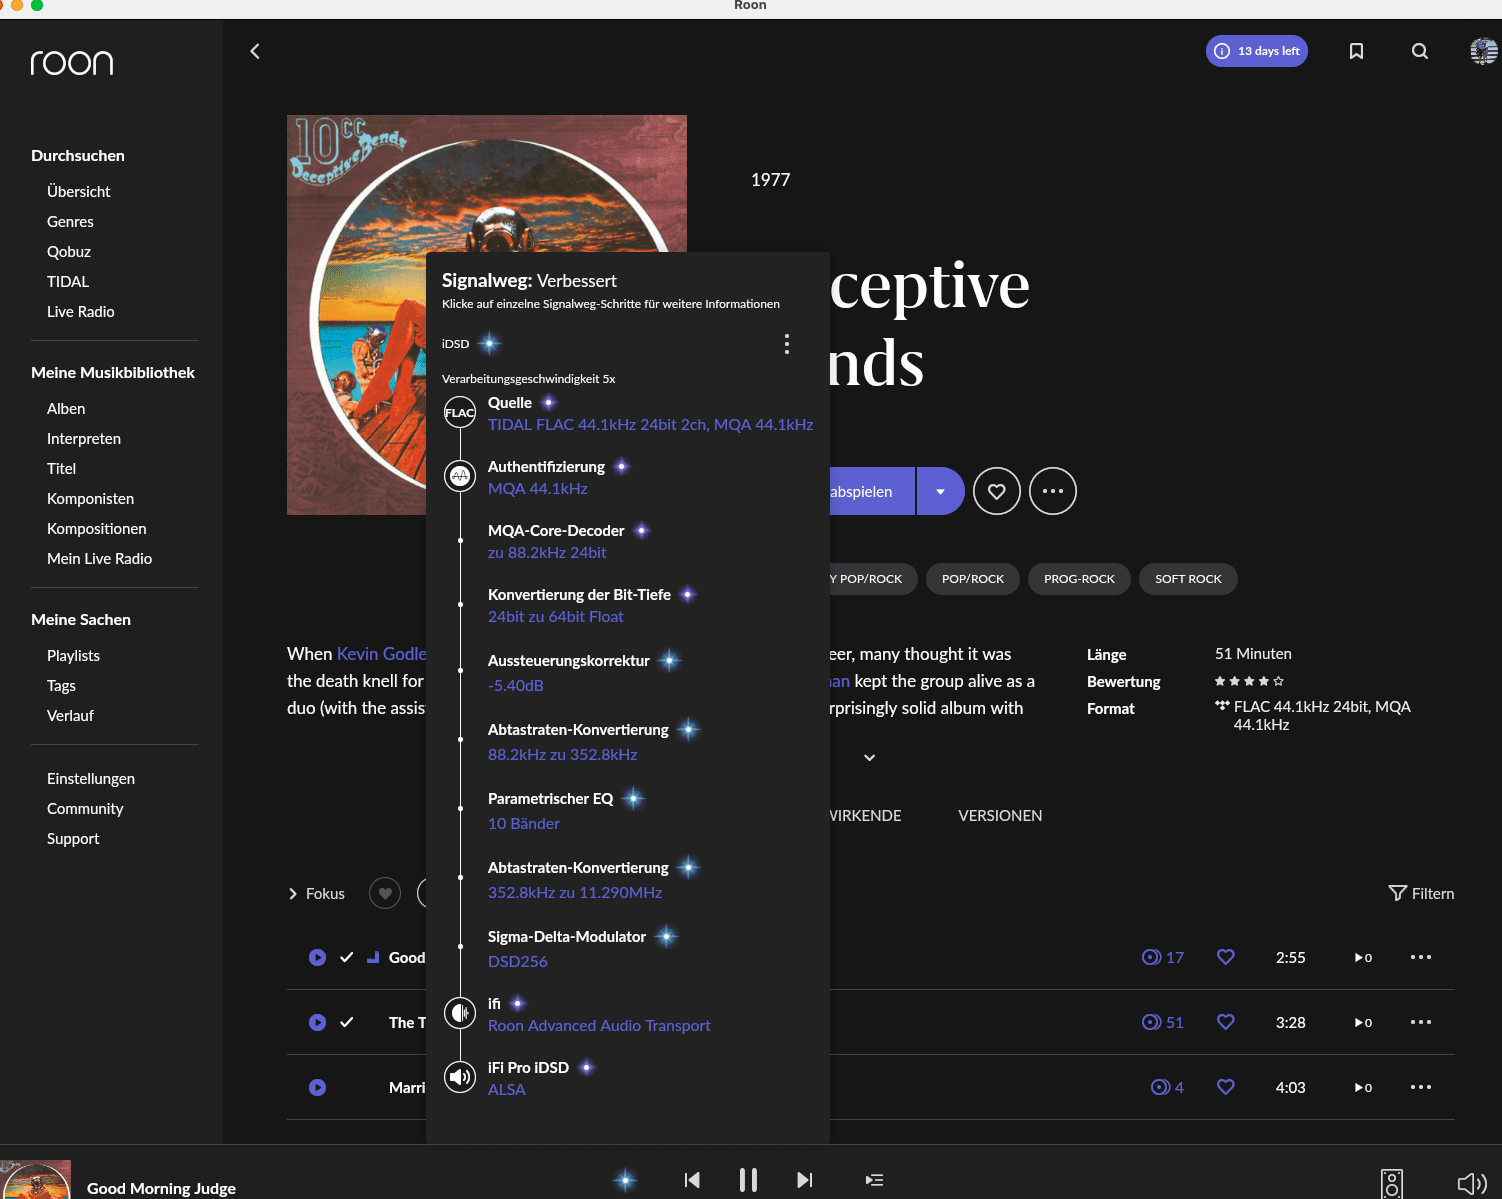Open TIDAL in sidebar
This screenshot has width=1502, height=1199.
[68, 281]
